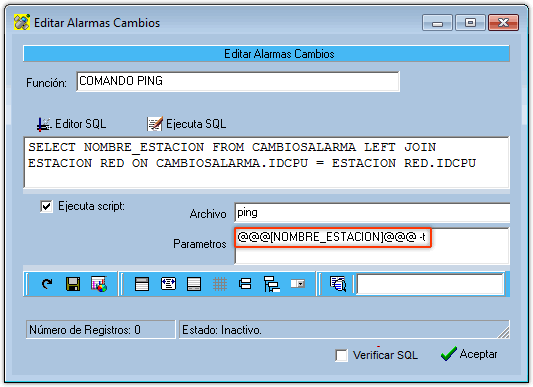Maximize the Editar Alarmas Cambios window
The width and height of the screenshot is (533, 387).
coord(470,23)
